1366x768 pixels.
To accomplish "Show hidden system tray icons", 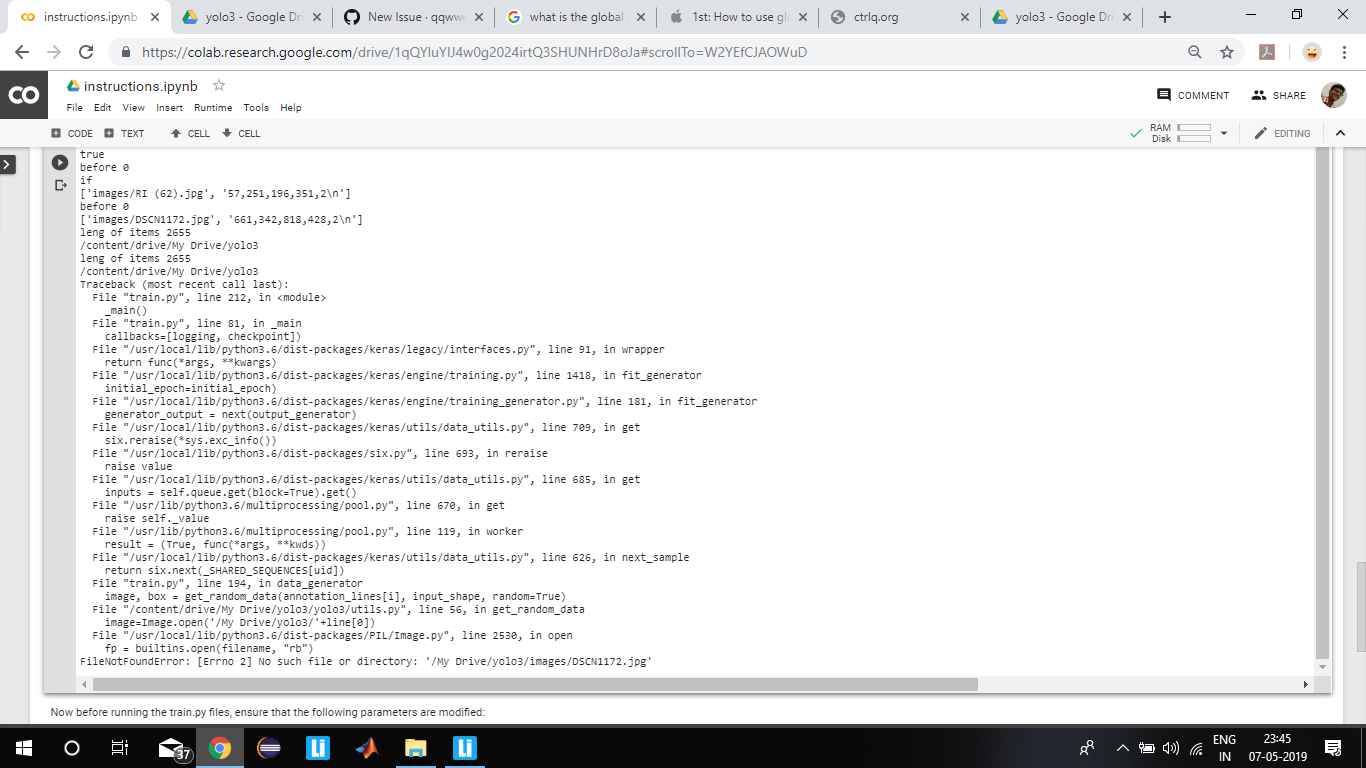I will pyautogui.click(x=1121, y=747).
